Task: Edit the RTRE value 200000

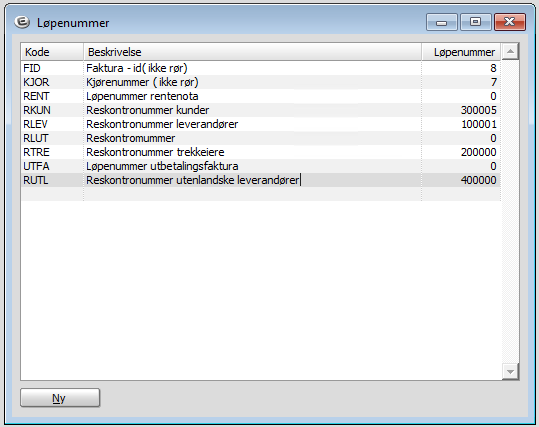Action: pos(461,152)
